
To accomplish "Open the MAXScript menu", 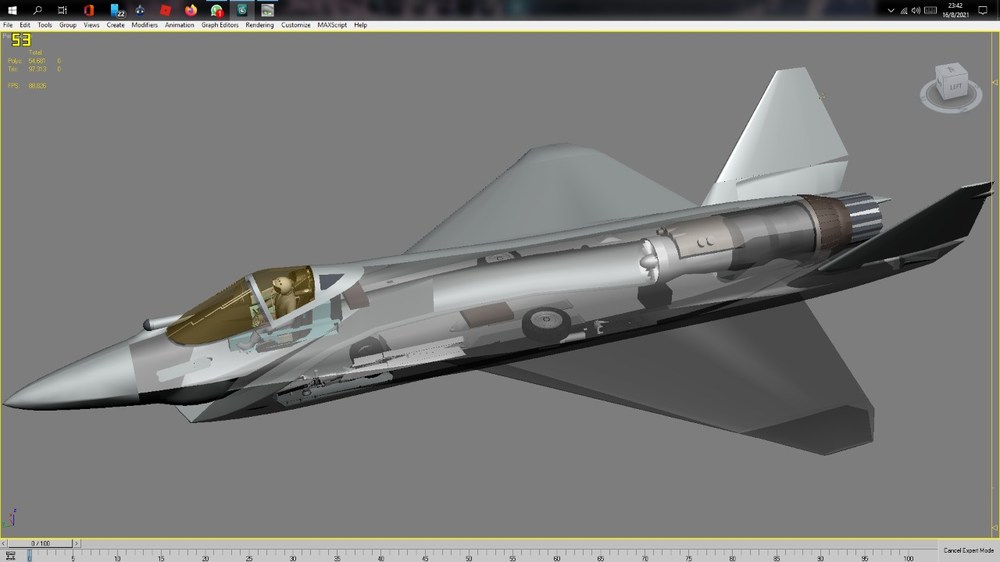I will click(332, 25).
